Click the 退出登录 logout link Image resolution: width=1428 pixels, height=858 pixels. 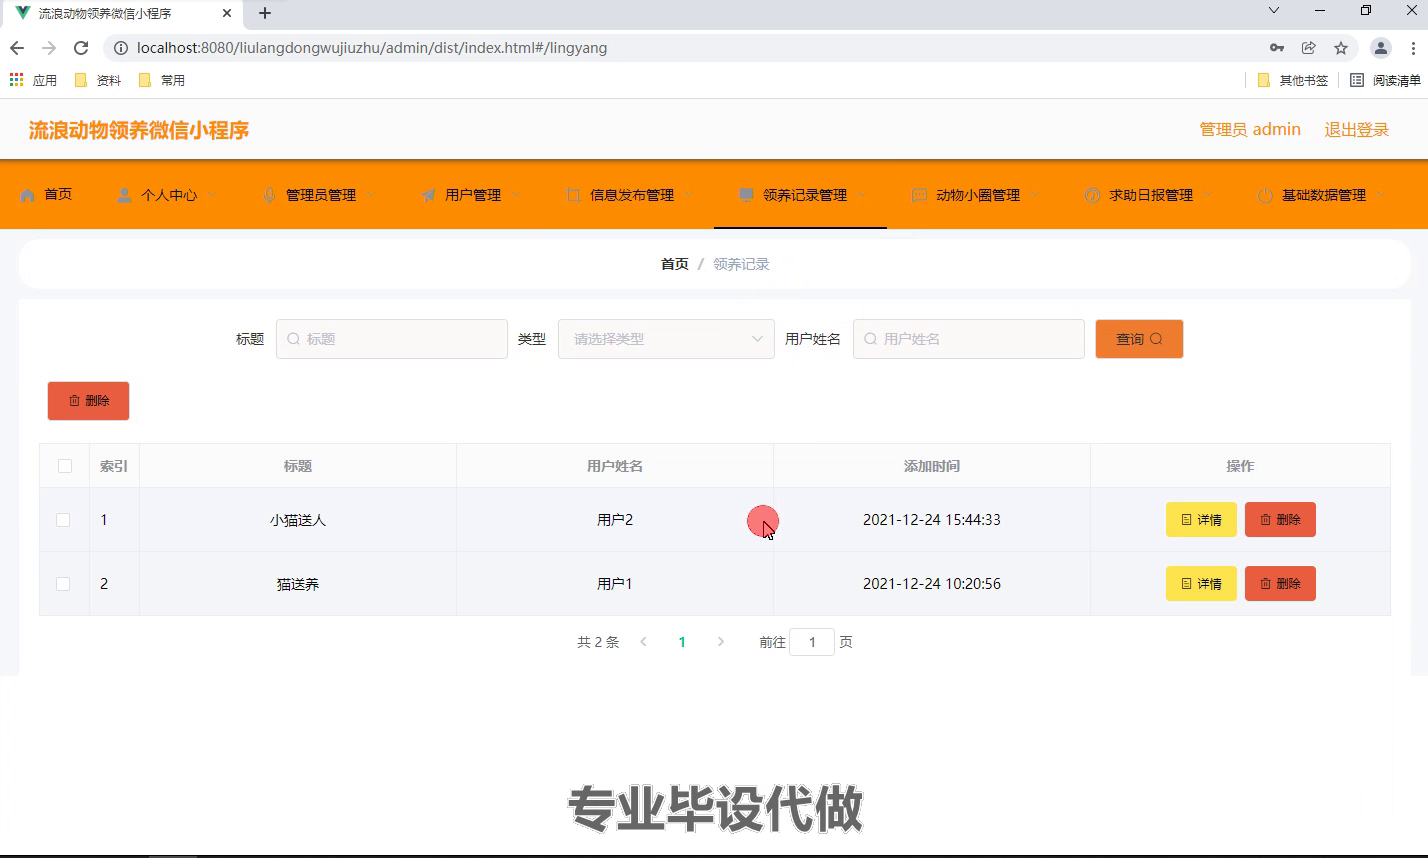1357,130
